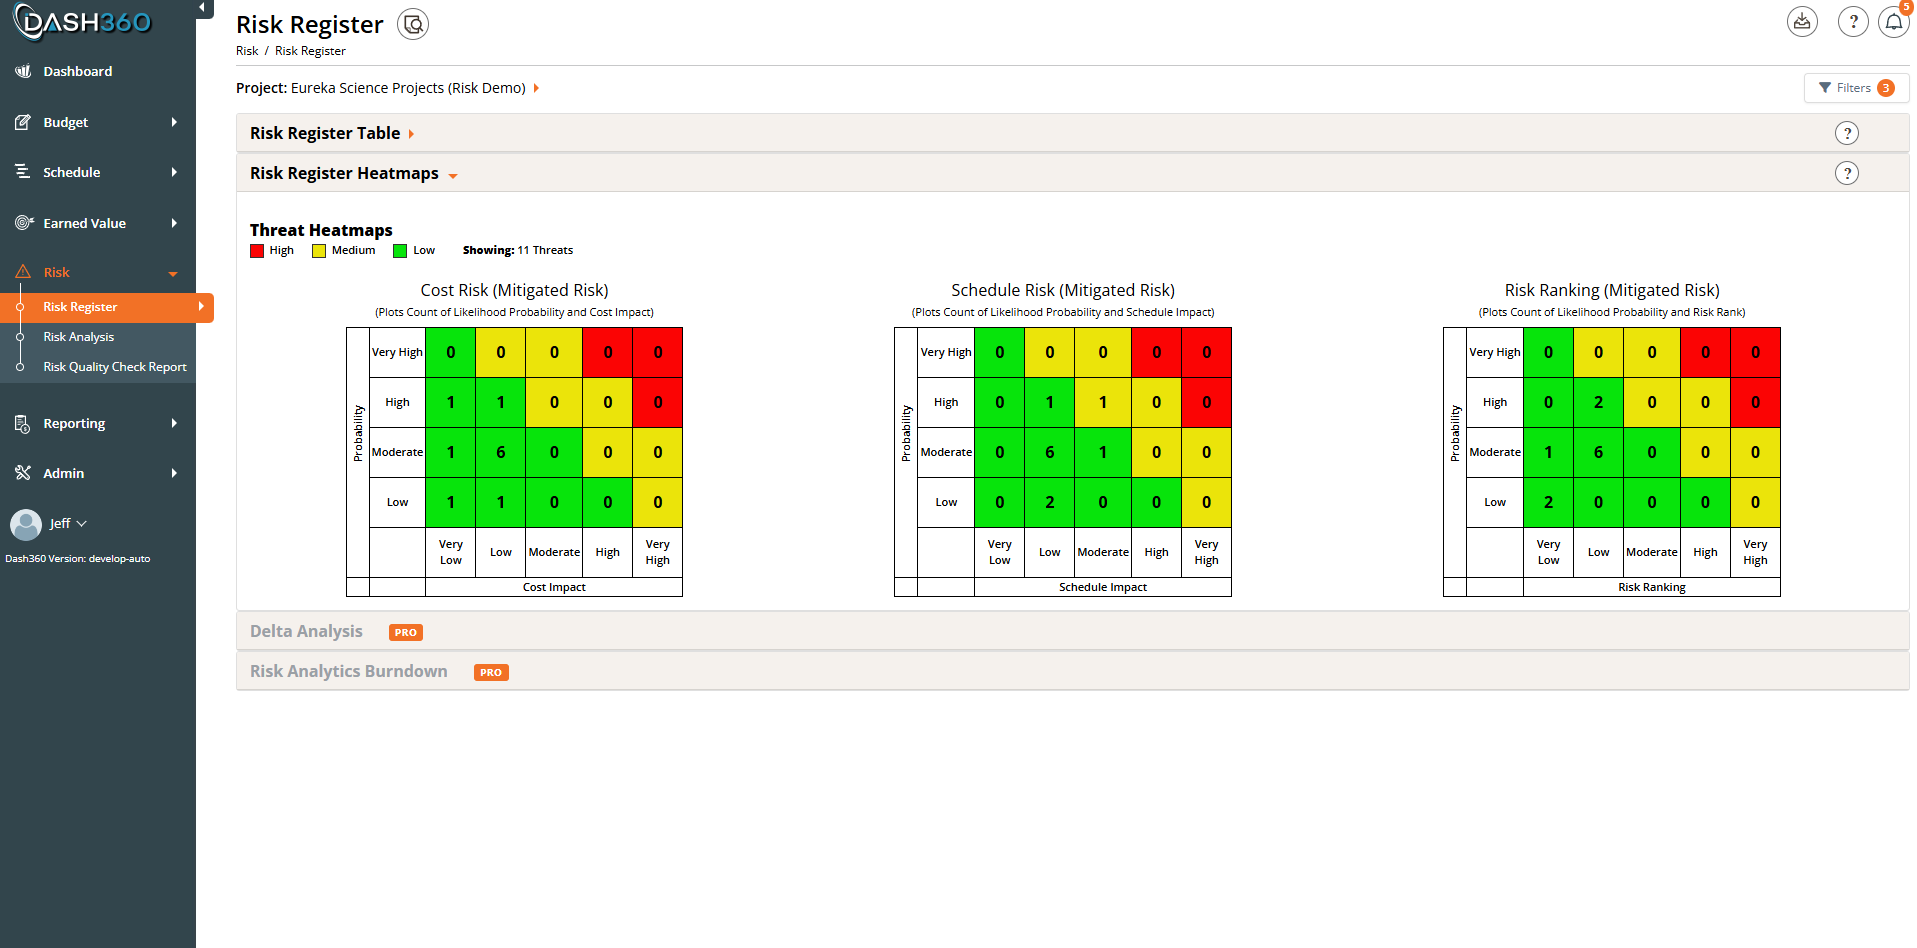Click the red High legend swatch

coord(257,251)
